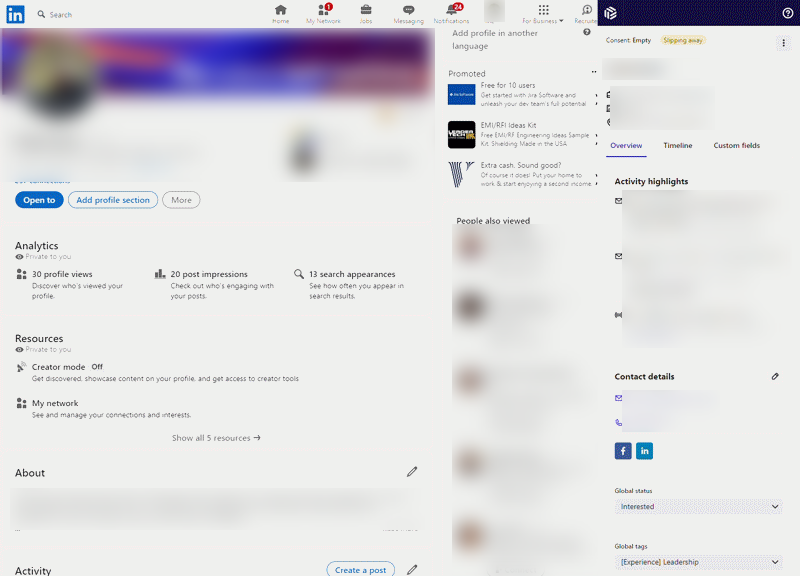Expand the Global tags Leadership dropdown

[698, 562]
